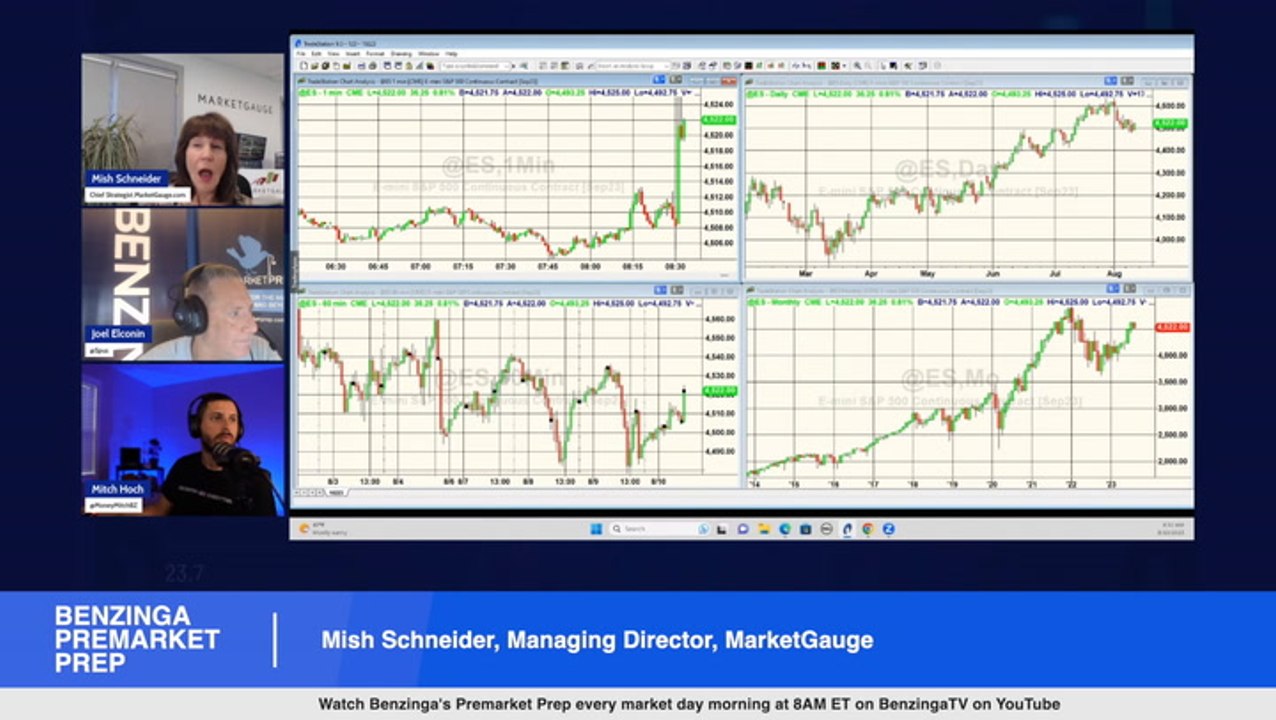Open the Format menu

pos(375,53)
